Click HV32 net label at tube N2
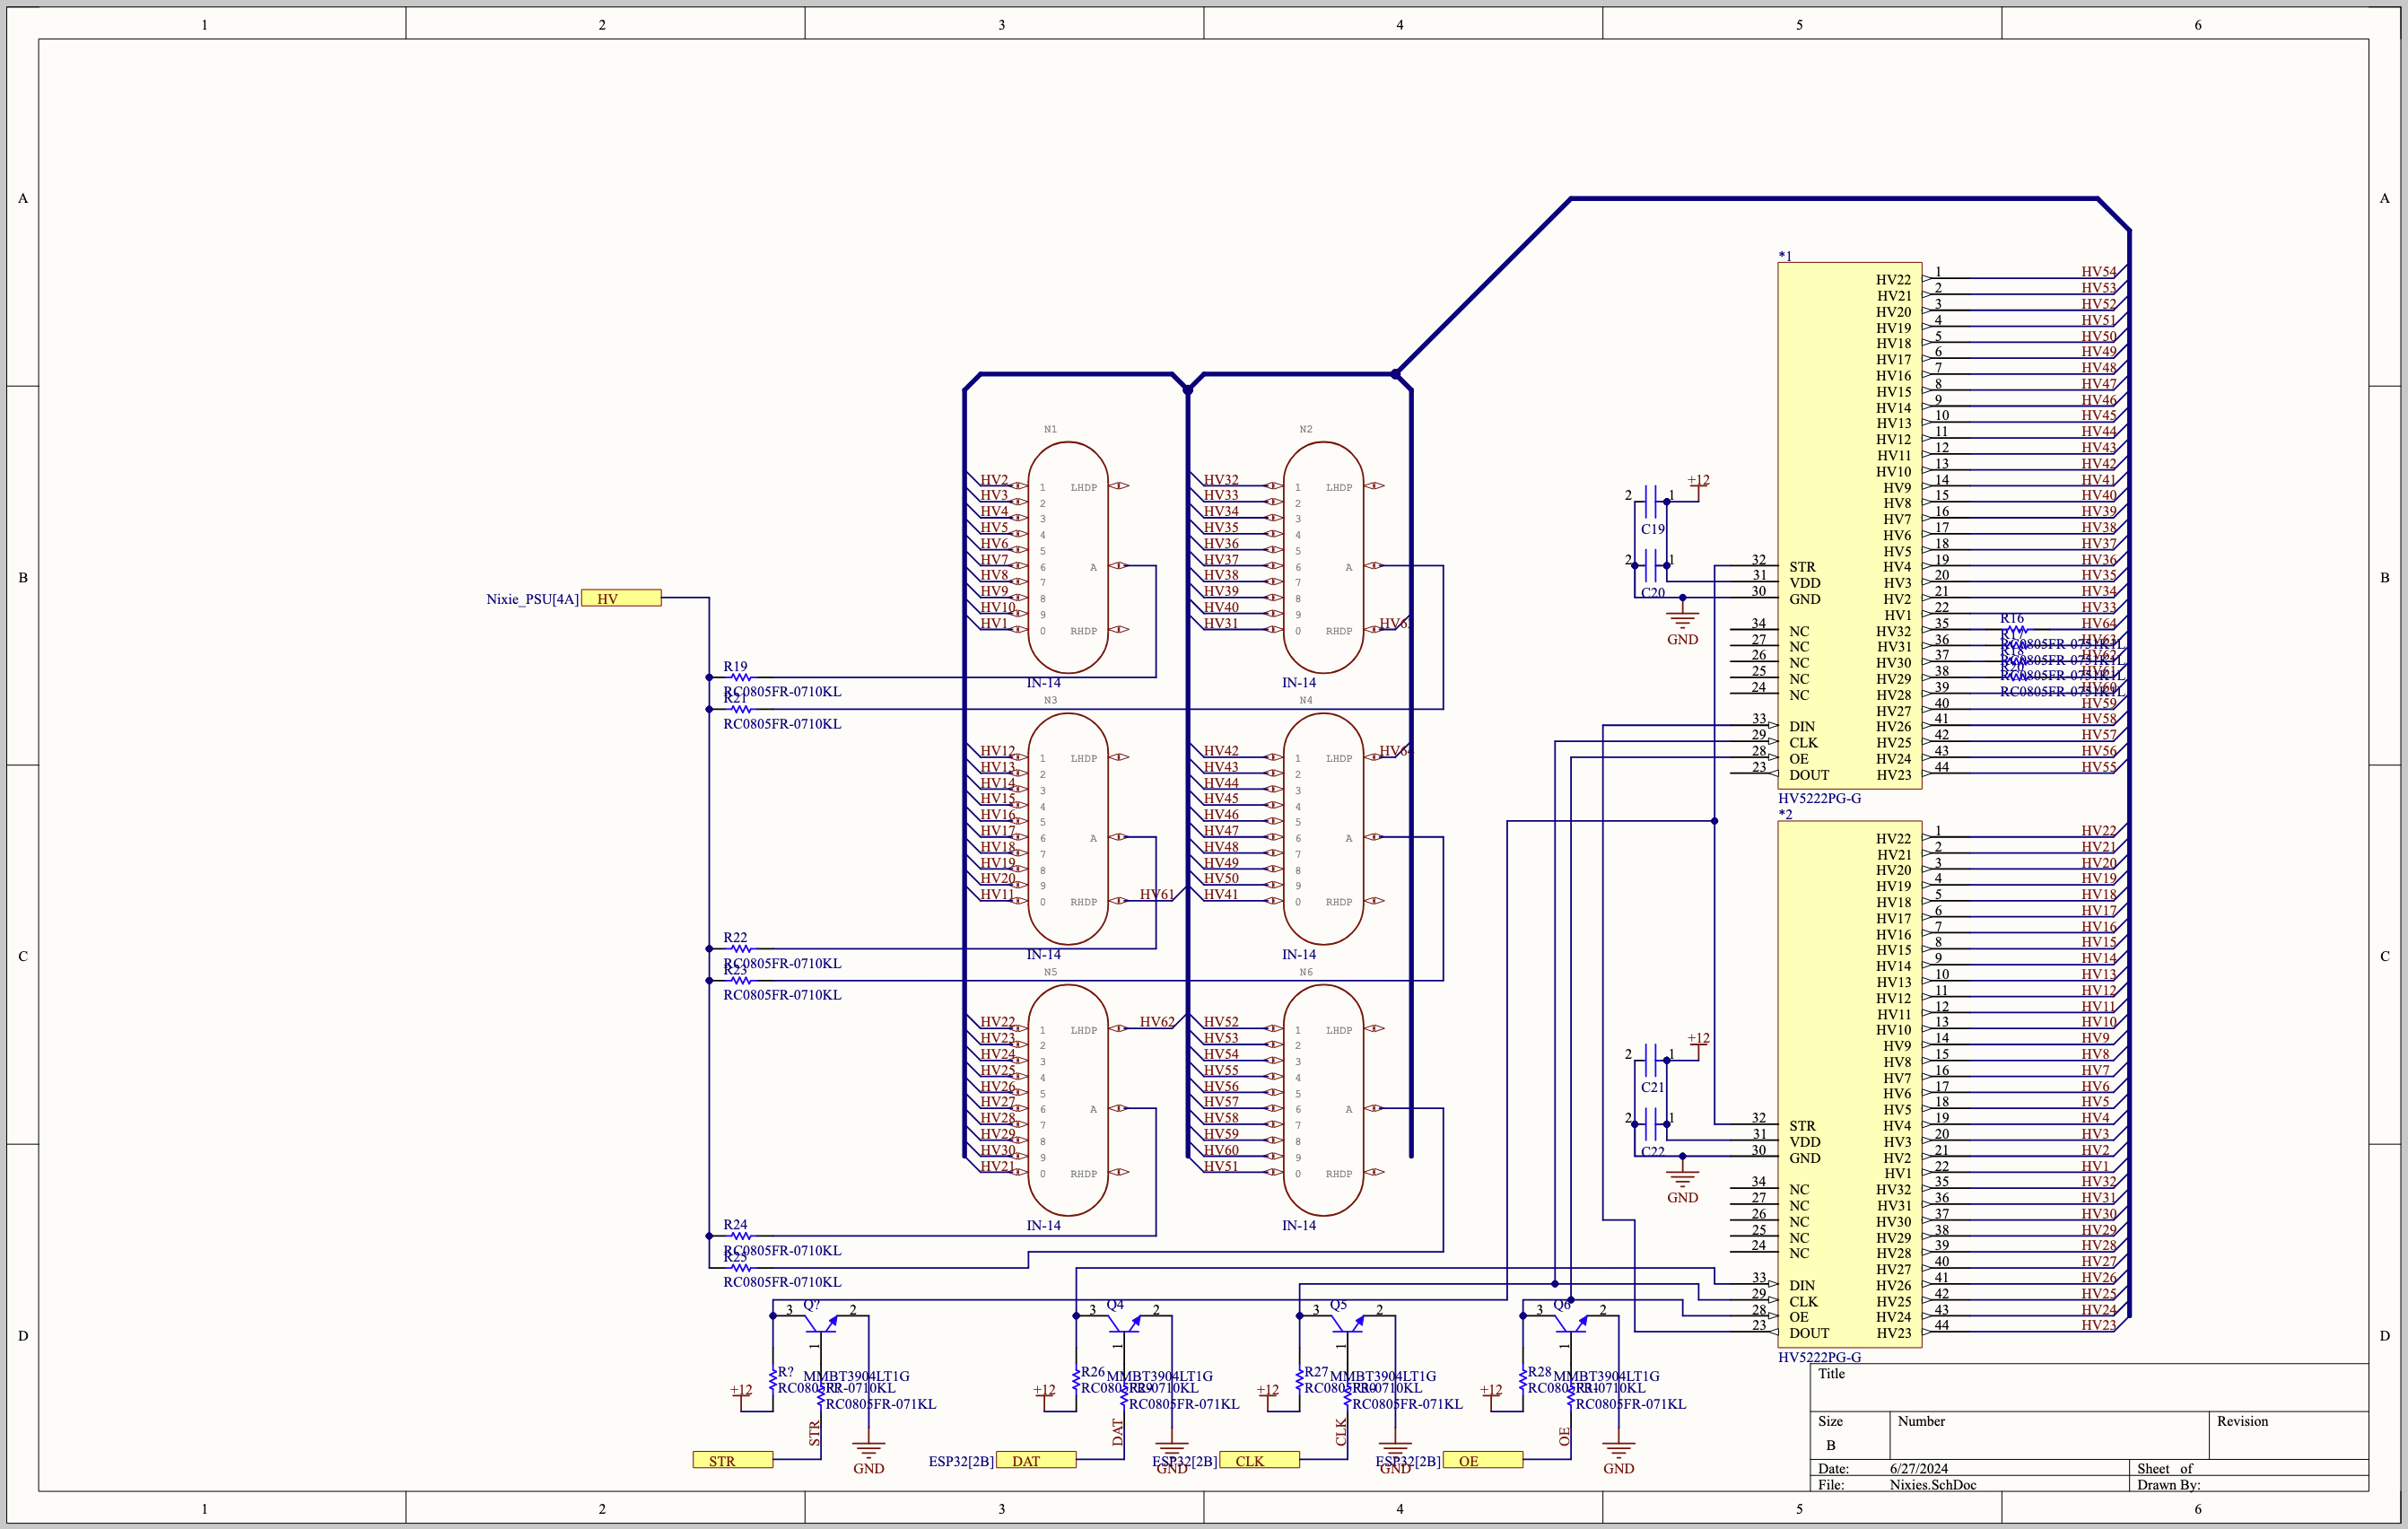Viewport: 2408px width, 1529px height. tap(1220, 480)
